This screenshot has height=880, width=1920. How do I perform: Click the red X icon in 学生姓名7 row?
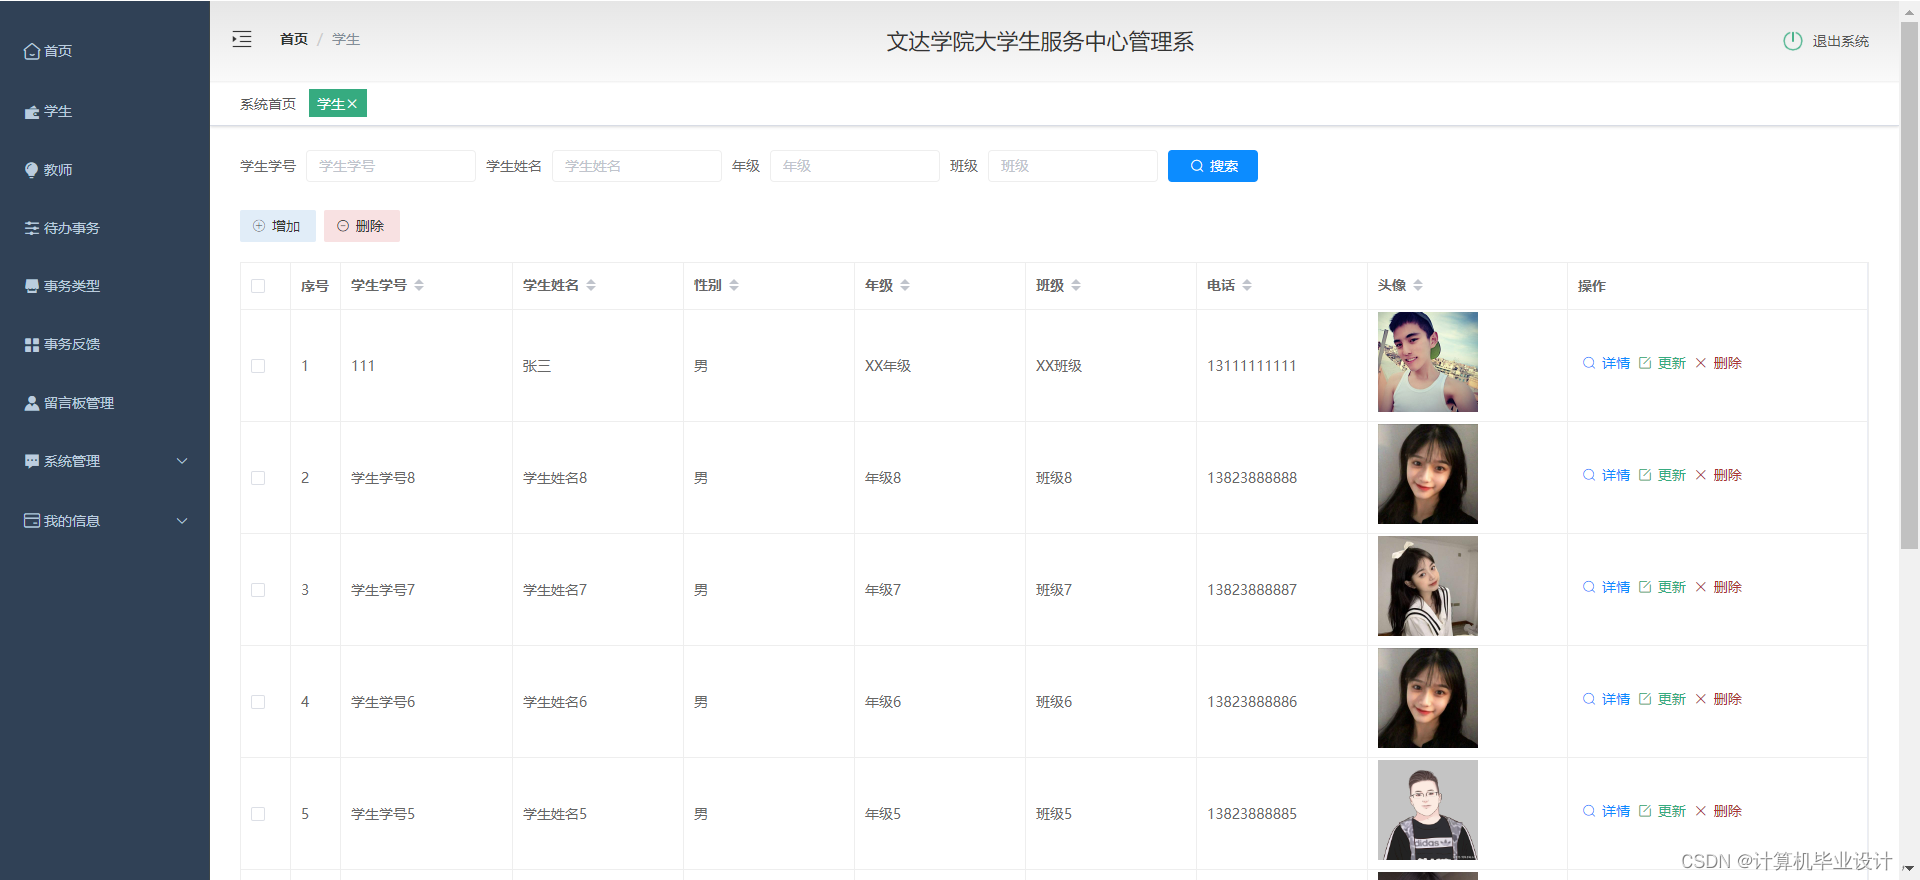click(1701, 587)
